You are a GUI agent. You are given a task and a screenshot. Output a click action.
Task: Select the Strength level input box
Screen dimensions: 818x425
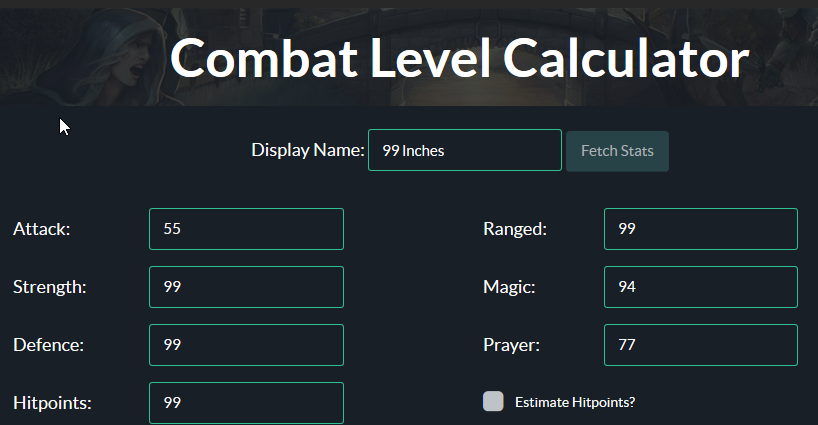click(246, 287)
